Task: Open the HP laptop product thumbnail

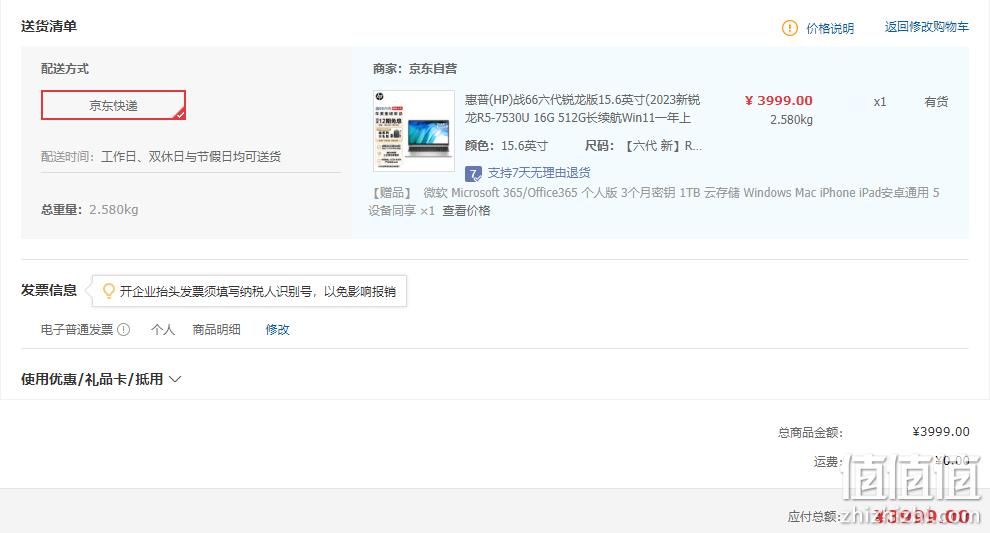Action: (414, 131)
